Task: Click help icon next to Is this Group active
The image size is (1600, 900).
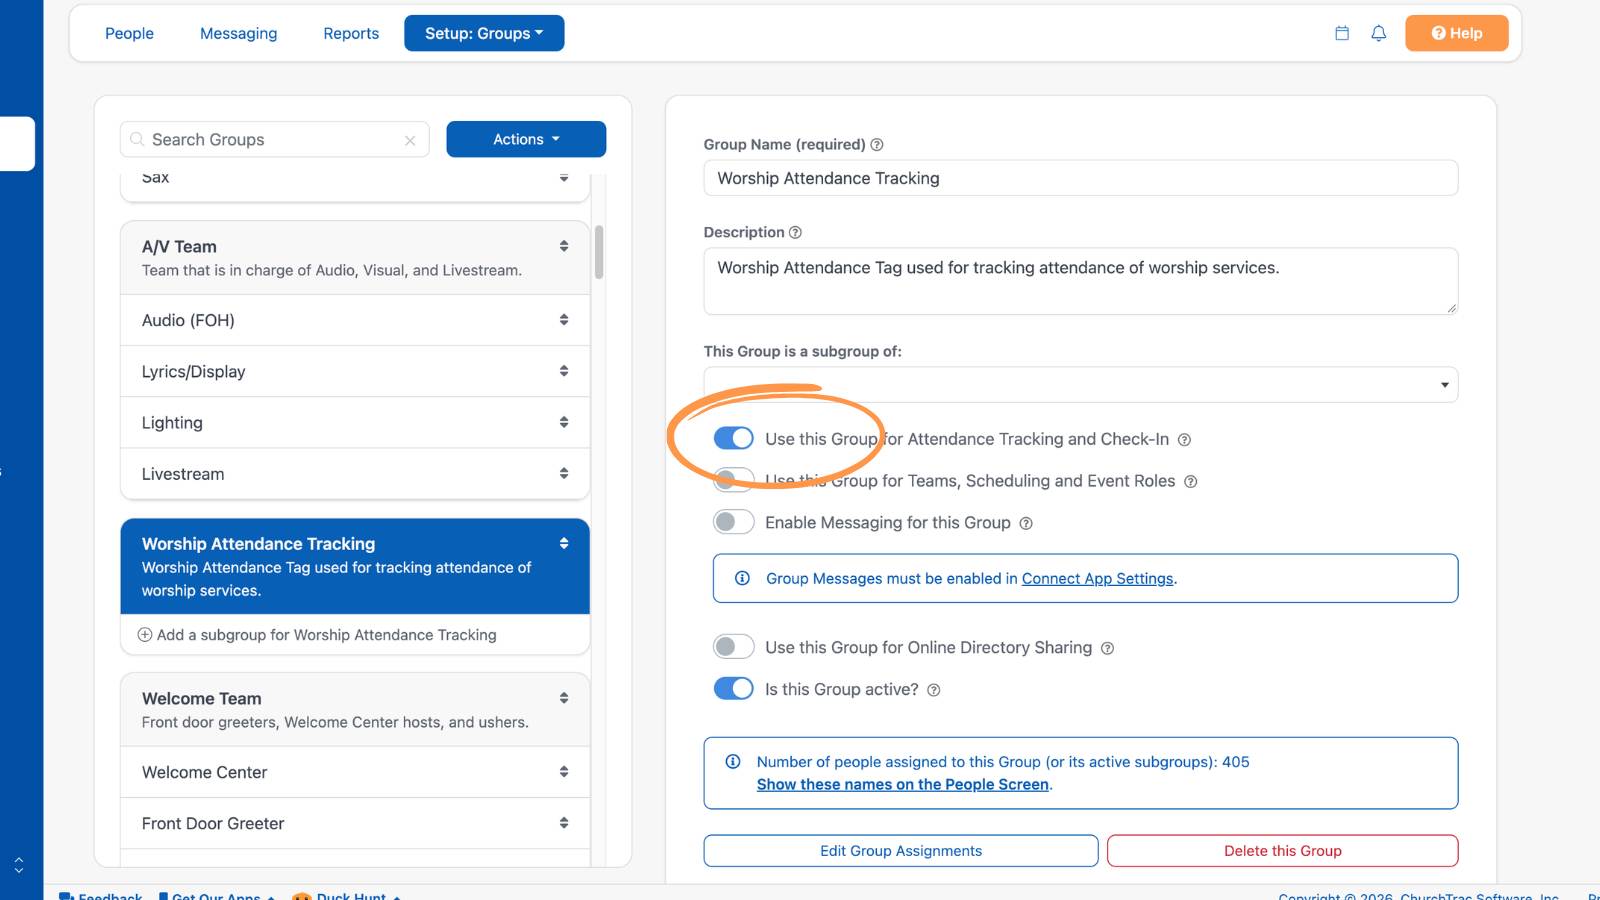Action: point(934,690)
